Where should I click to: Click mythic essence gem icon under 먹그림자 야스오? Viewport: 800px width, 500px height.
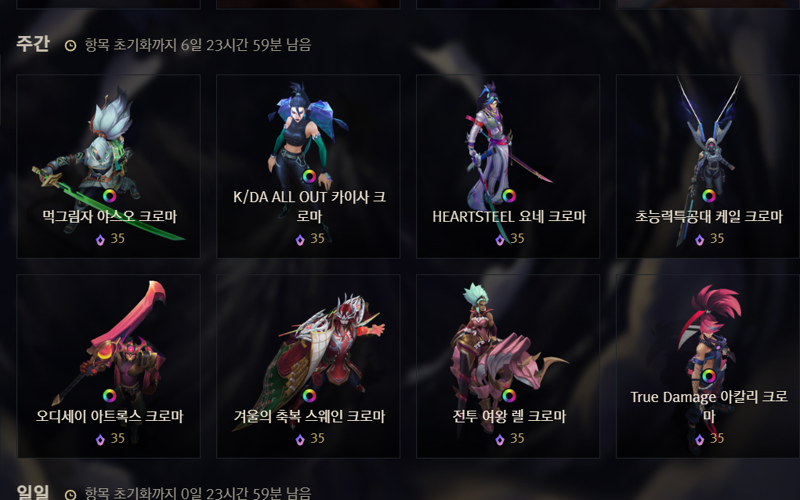tap(101, 239)
